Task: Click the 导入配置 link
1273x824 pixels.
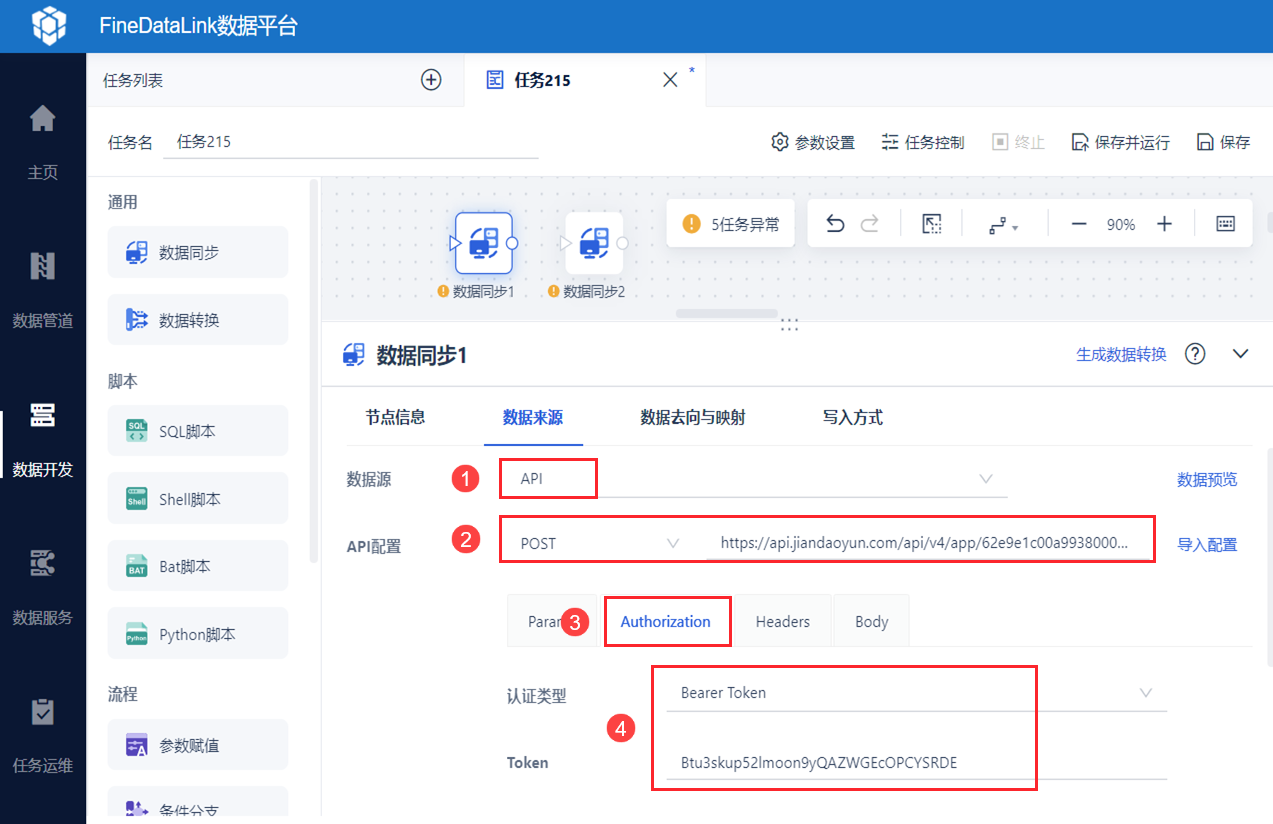Action: (1207, 545)
